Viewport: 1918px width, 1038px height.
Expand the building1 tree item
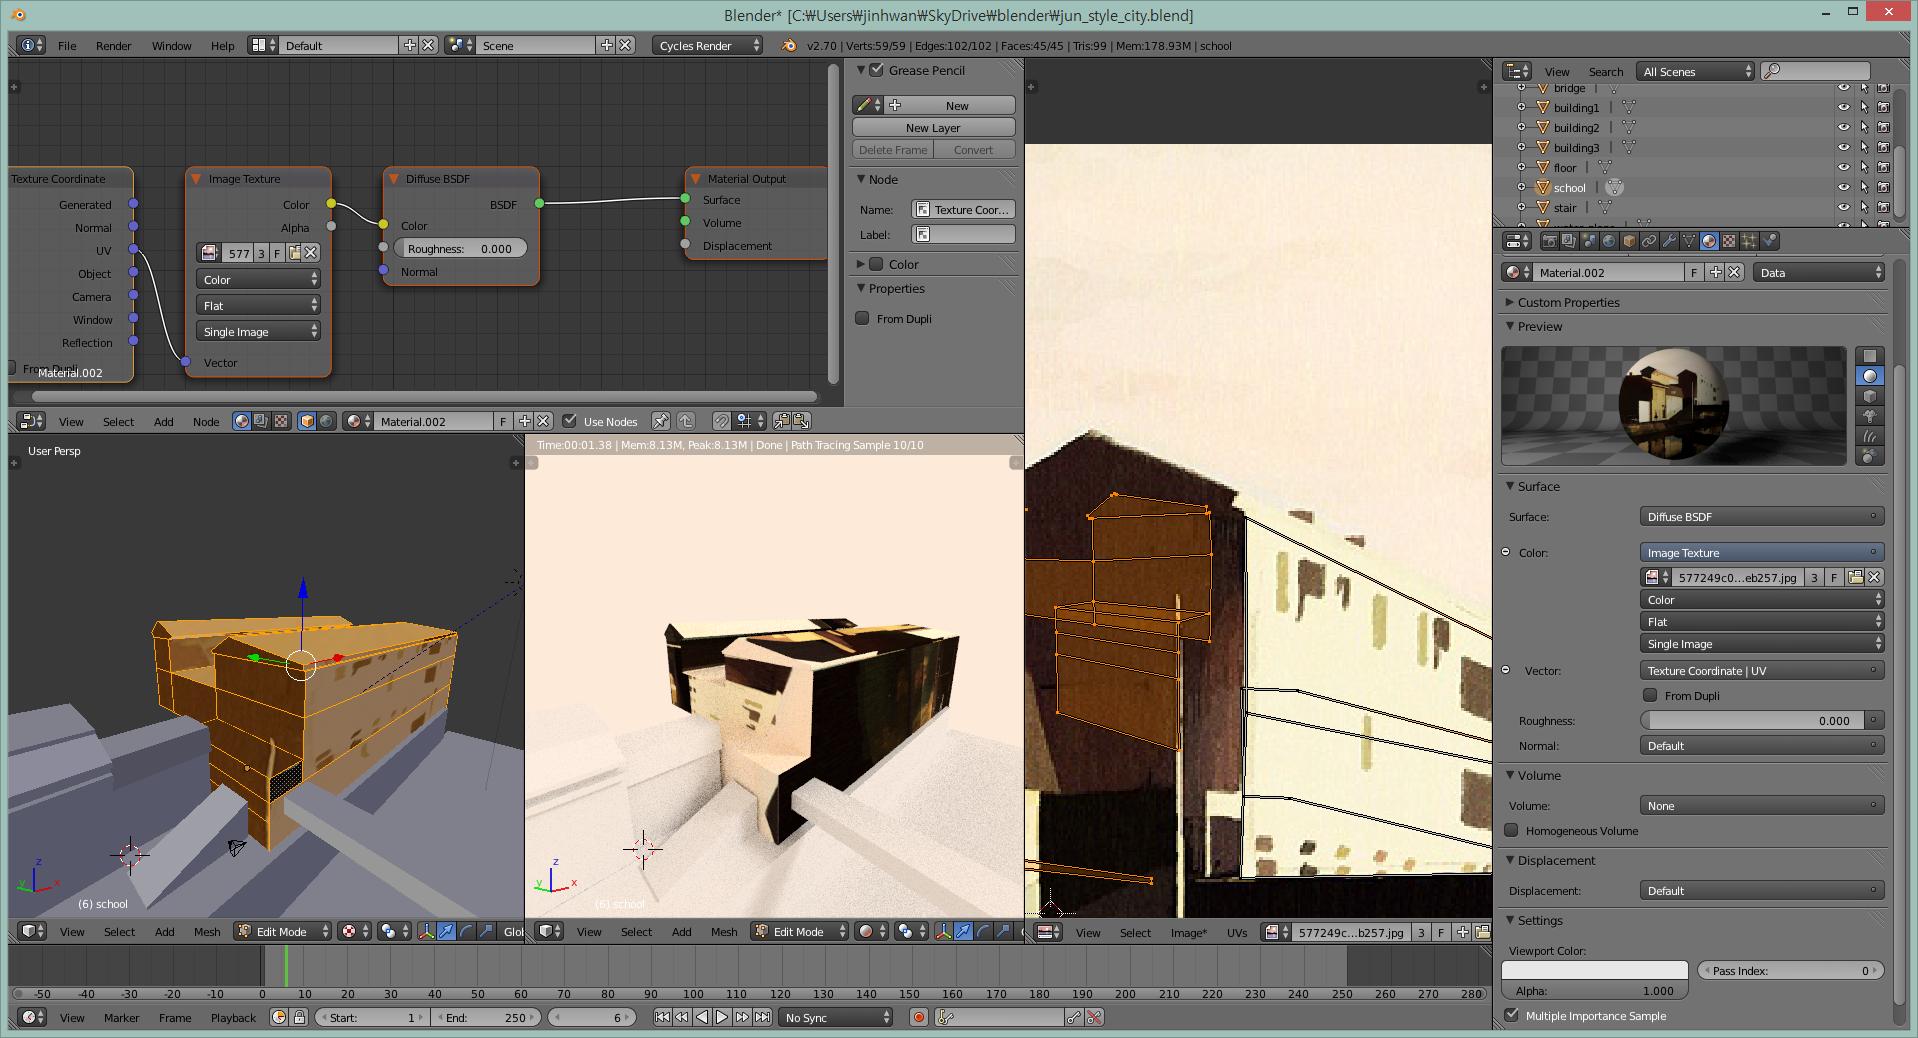click(x=1521, y=107)
